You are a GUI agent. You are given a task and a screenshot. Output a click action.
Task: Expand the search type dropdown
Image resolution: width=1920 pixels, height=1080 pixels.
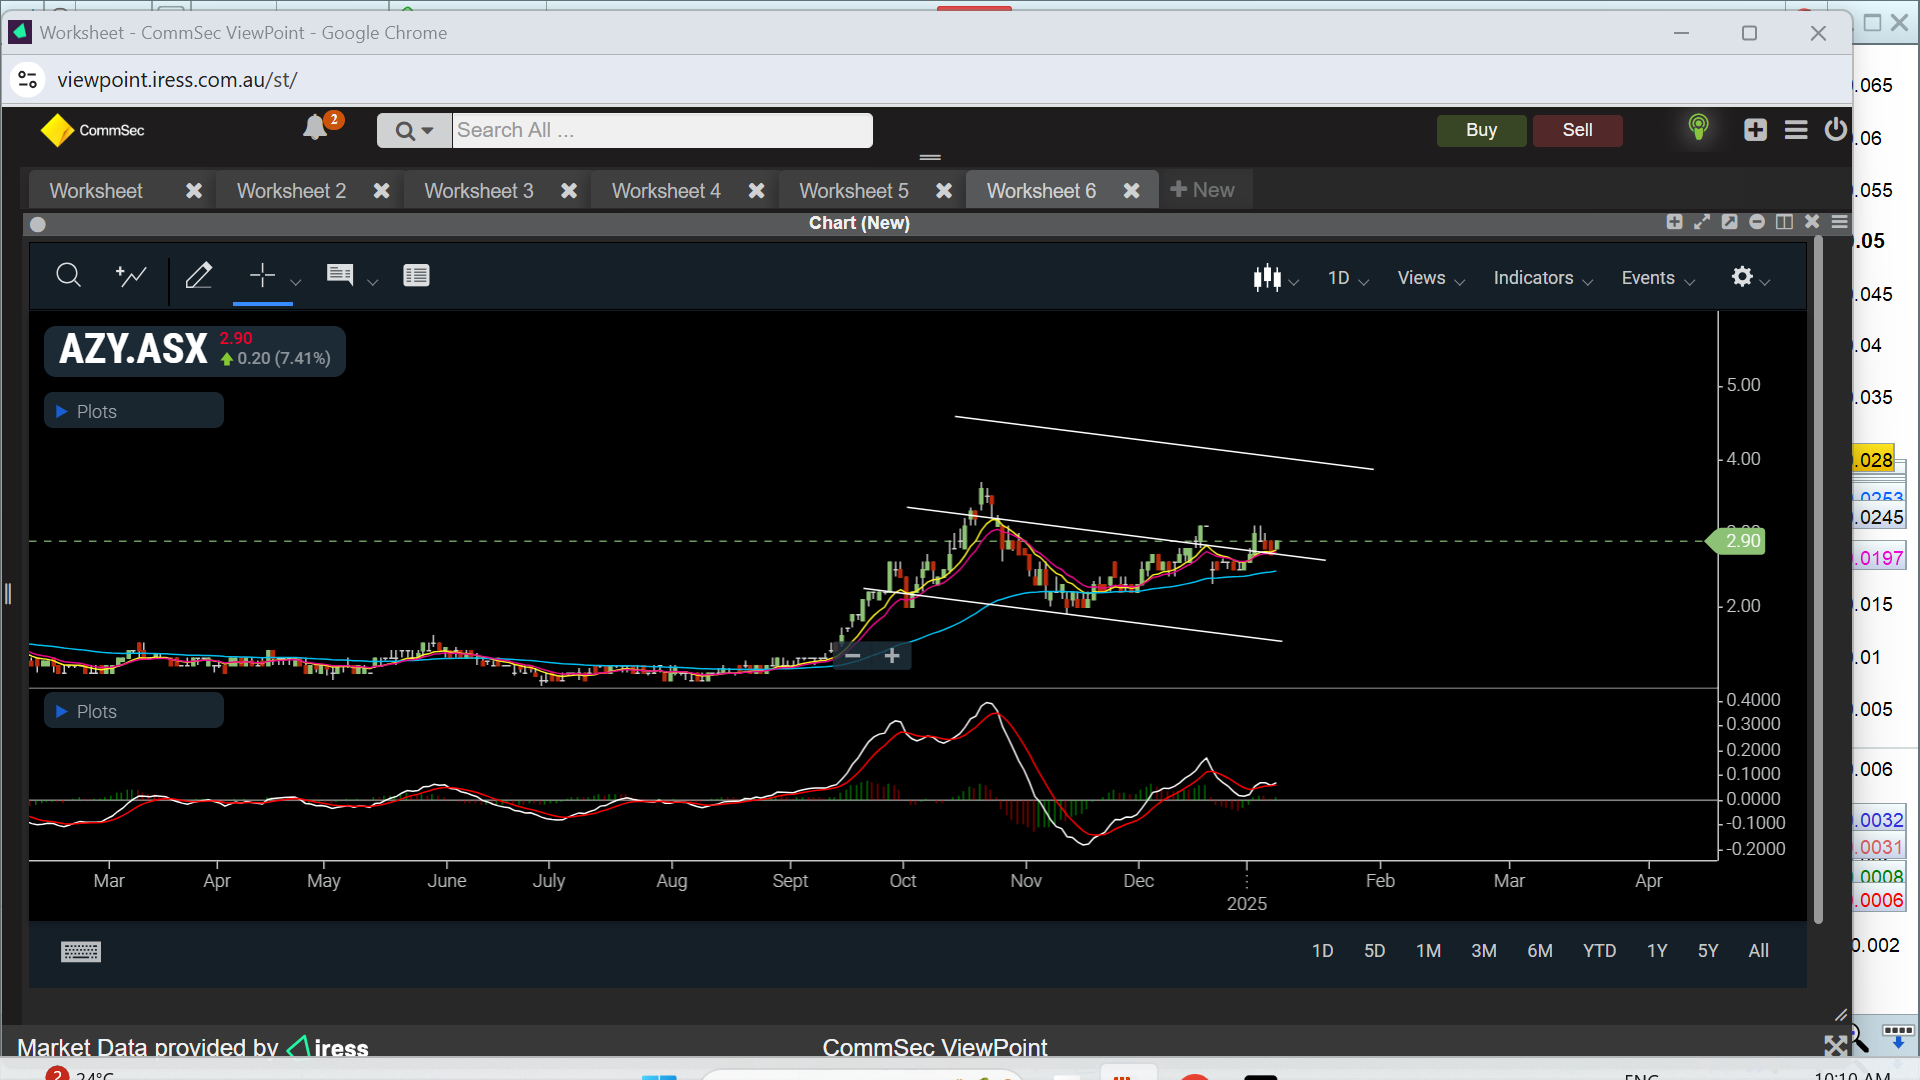tap(414, 130)
